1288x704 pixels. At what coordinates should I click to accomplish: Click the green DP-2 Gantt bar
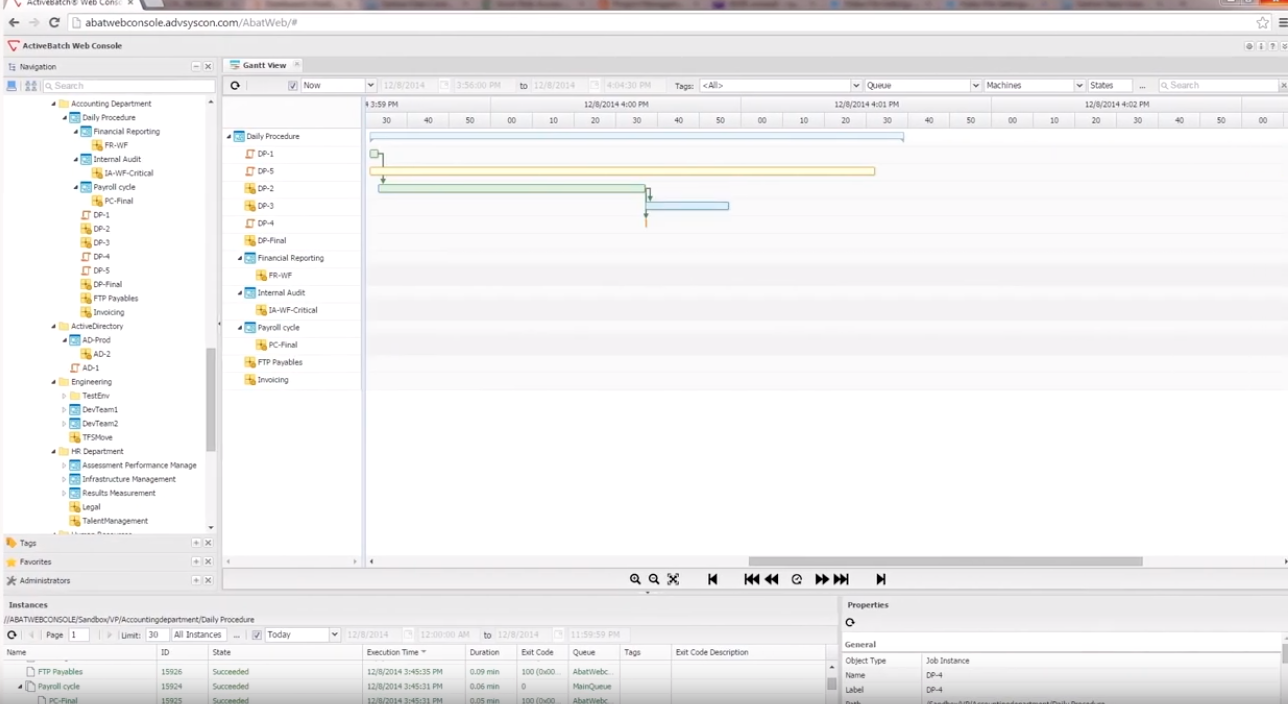(512, 189)
